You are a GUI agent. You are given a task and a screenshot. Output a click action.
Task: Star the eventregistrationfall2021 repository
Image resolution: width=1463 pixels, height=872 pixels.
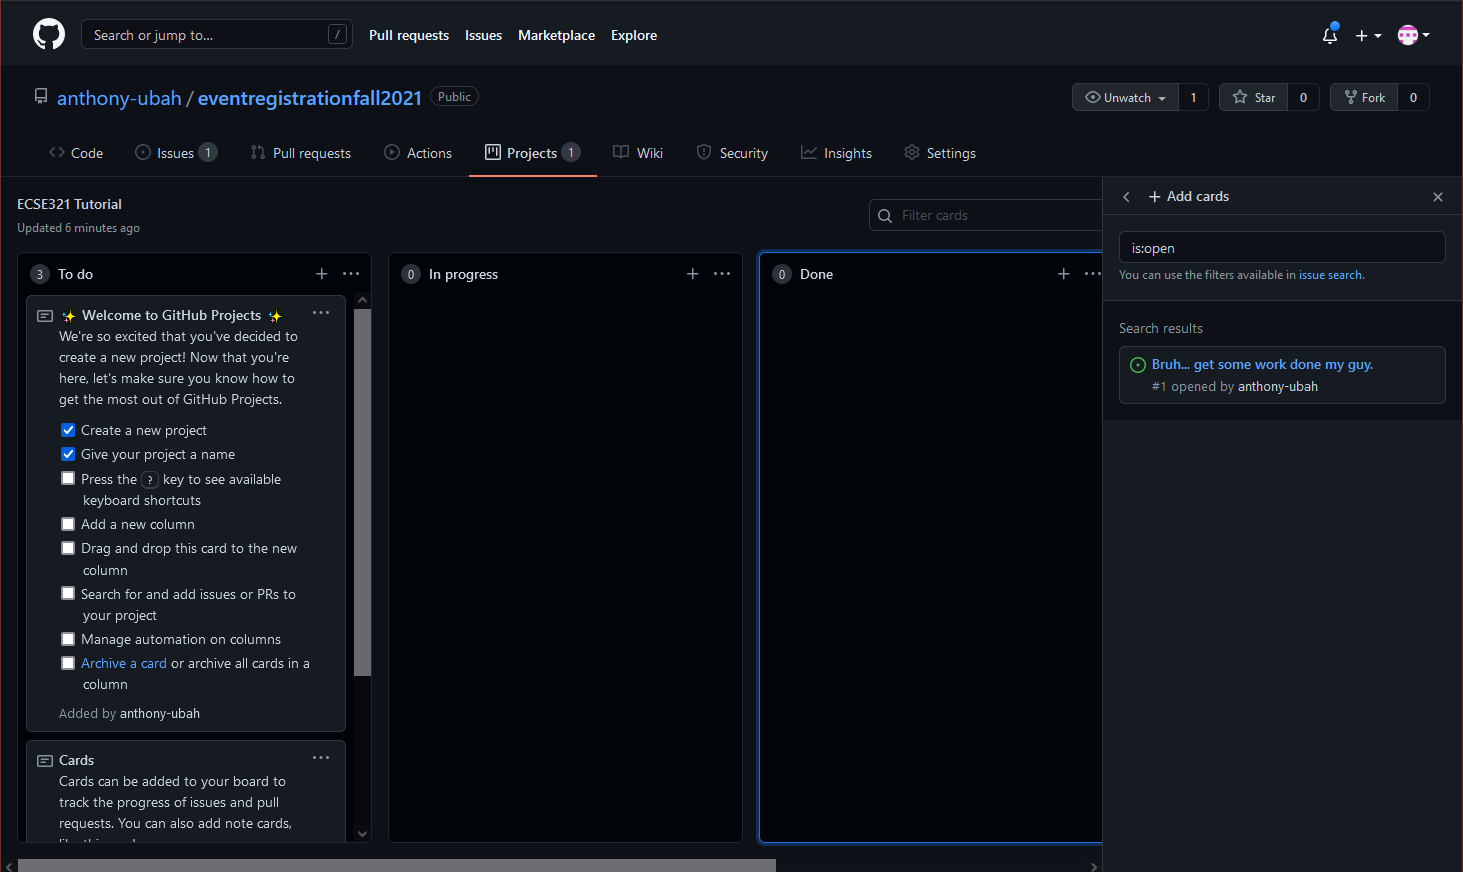pyautogui.click(x=1254, y=97)
